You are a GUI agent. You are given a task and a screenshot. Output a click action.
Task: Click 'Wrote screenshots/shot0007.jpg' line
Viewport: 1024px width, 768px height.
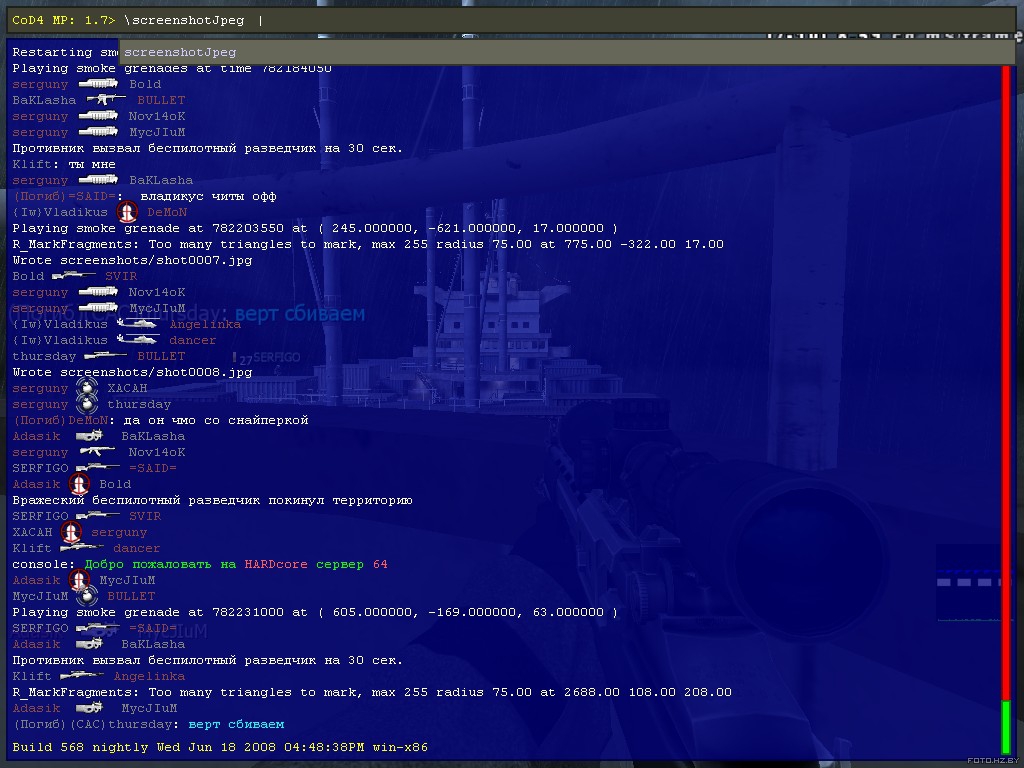click(x=133, y=260)
